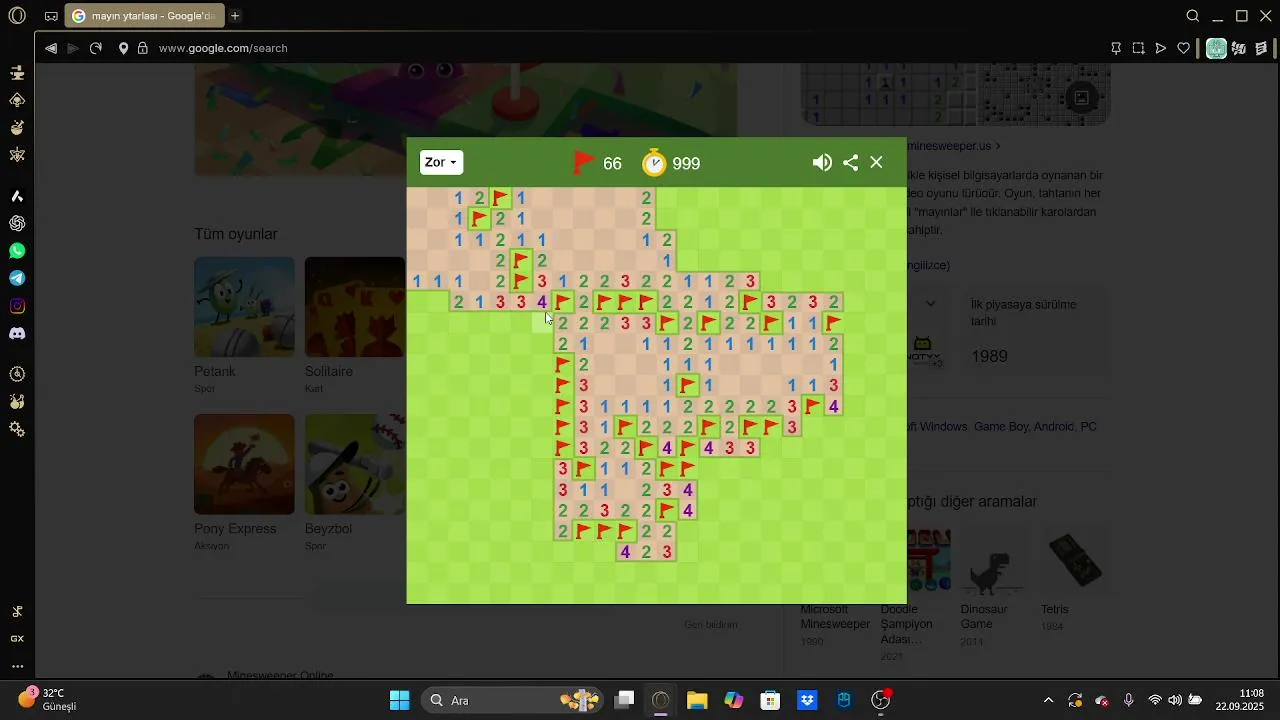
Task: Click the location pin icon in address bar
Action: click(124, 48)
